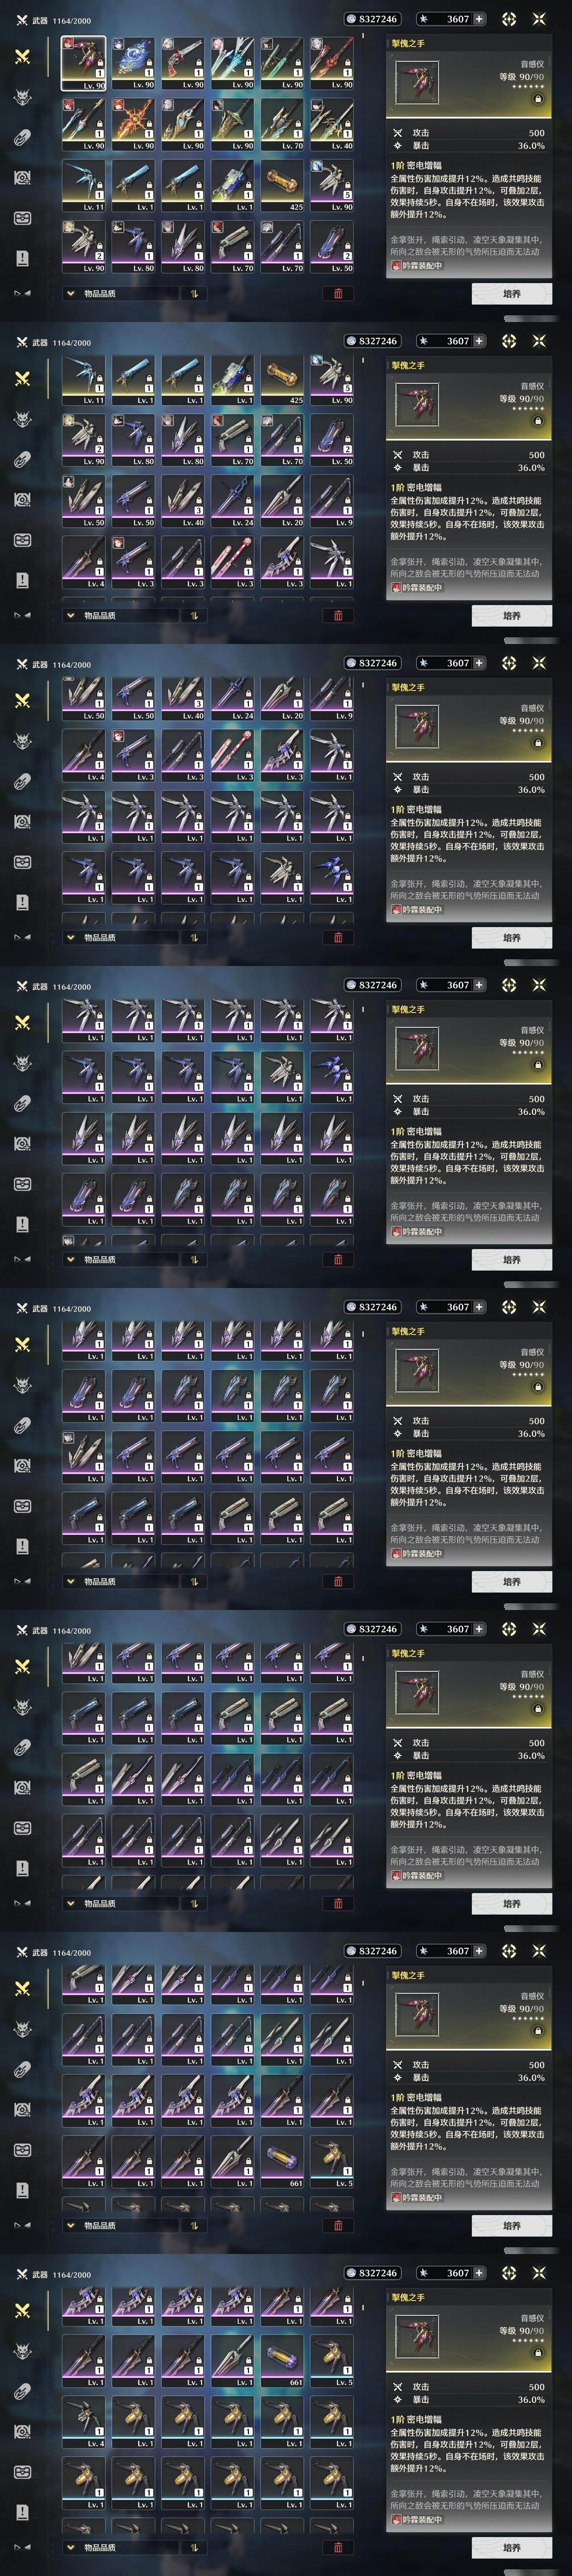Select the crossed-swords 武器 weapons tab in sidebar
Image resolution: width=572 pixels, height=2576 pixels.
[x=22, y=57]
